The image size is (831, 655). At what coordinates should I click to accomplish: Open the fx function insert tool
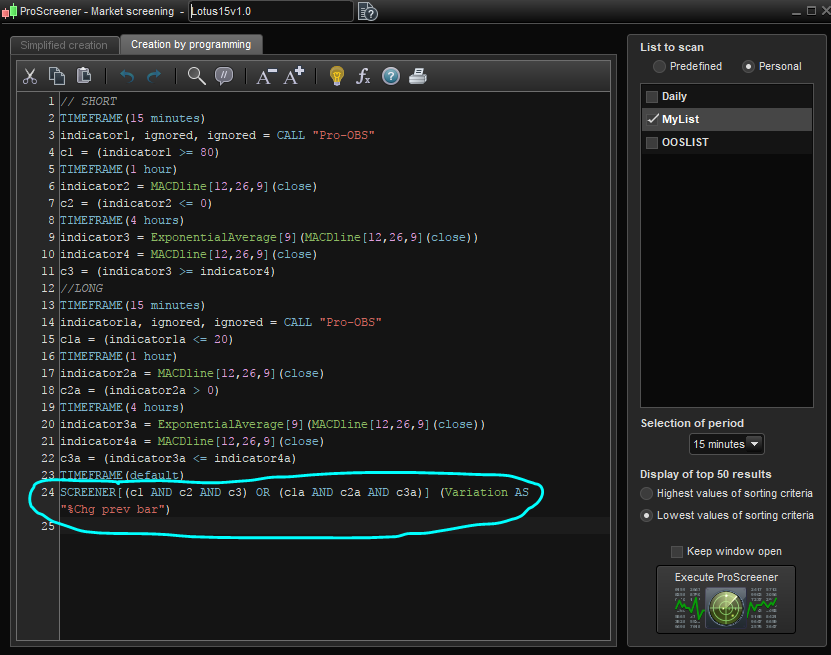(364, 76)
